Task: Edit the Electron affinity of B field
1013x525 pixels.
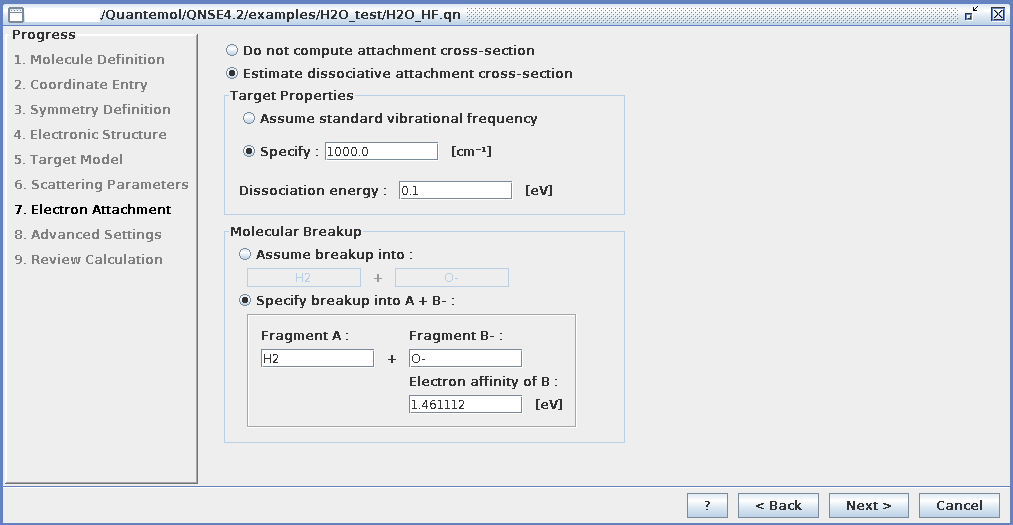Action: point(465,404)
